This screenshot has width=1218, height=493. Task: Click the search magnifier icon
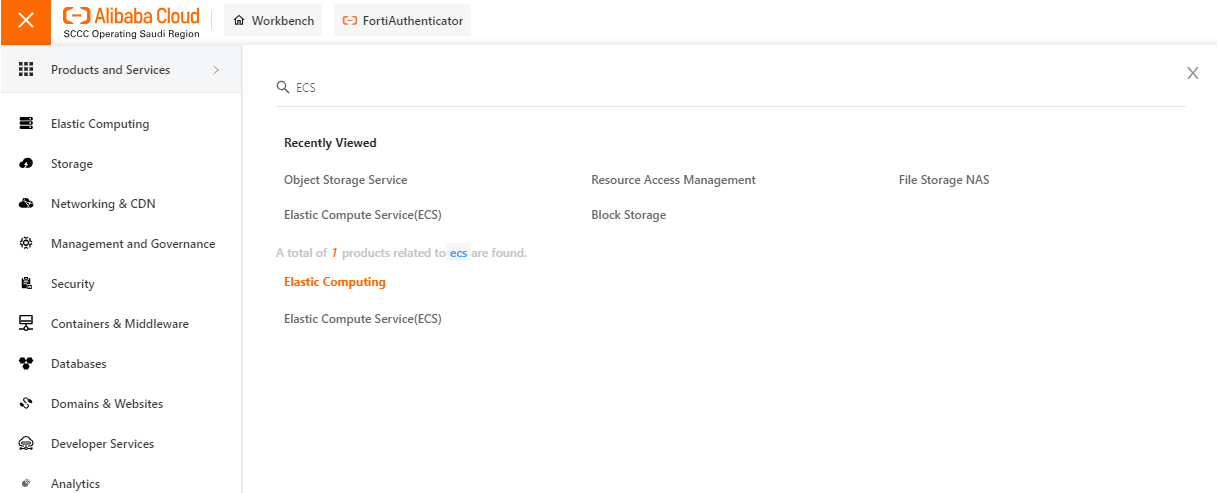[283, 88]
